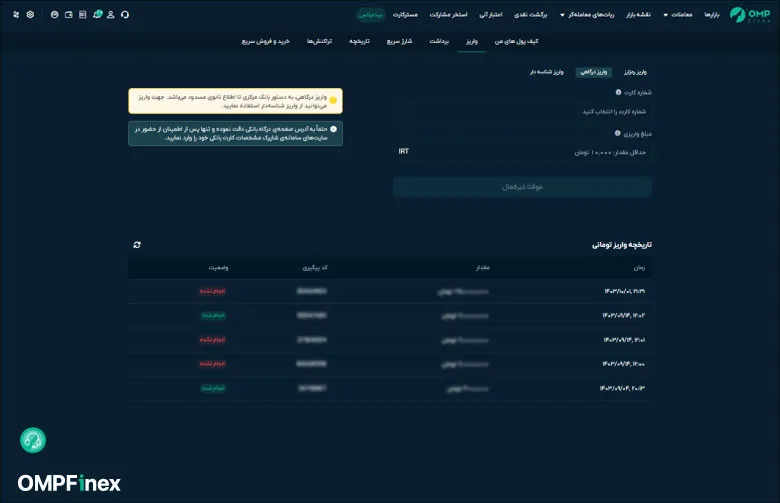Click the تاریخچه واریز تومانی heading
780x503 pixels.
(x=621, y=245)
